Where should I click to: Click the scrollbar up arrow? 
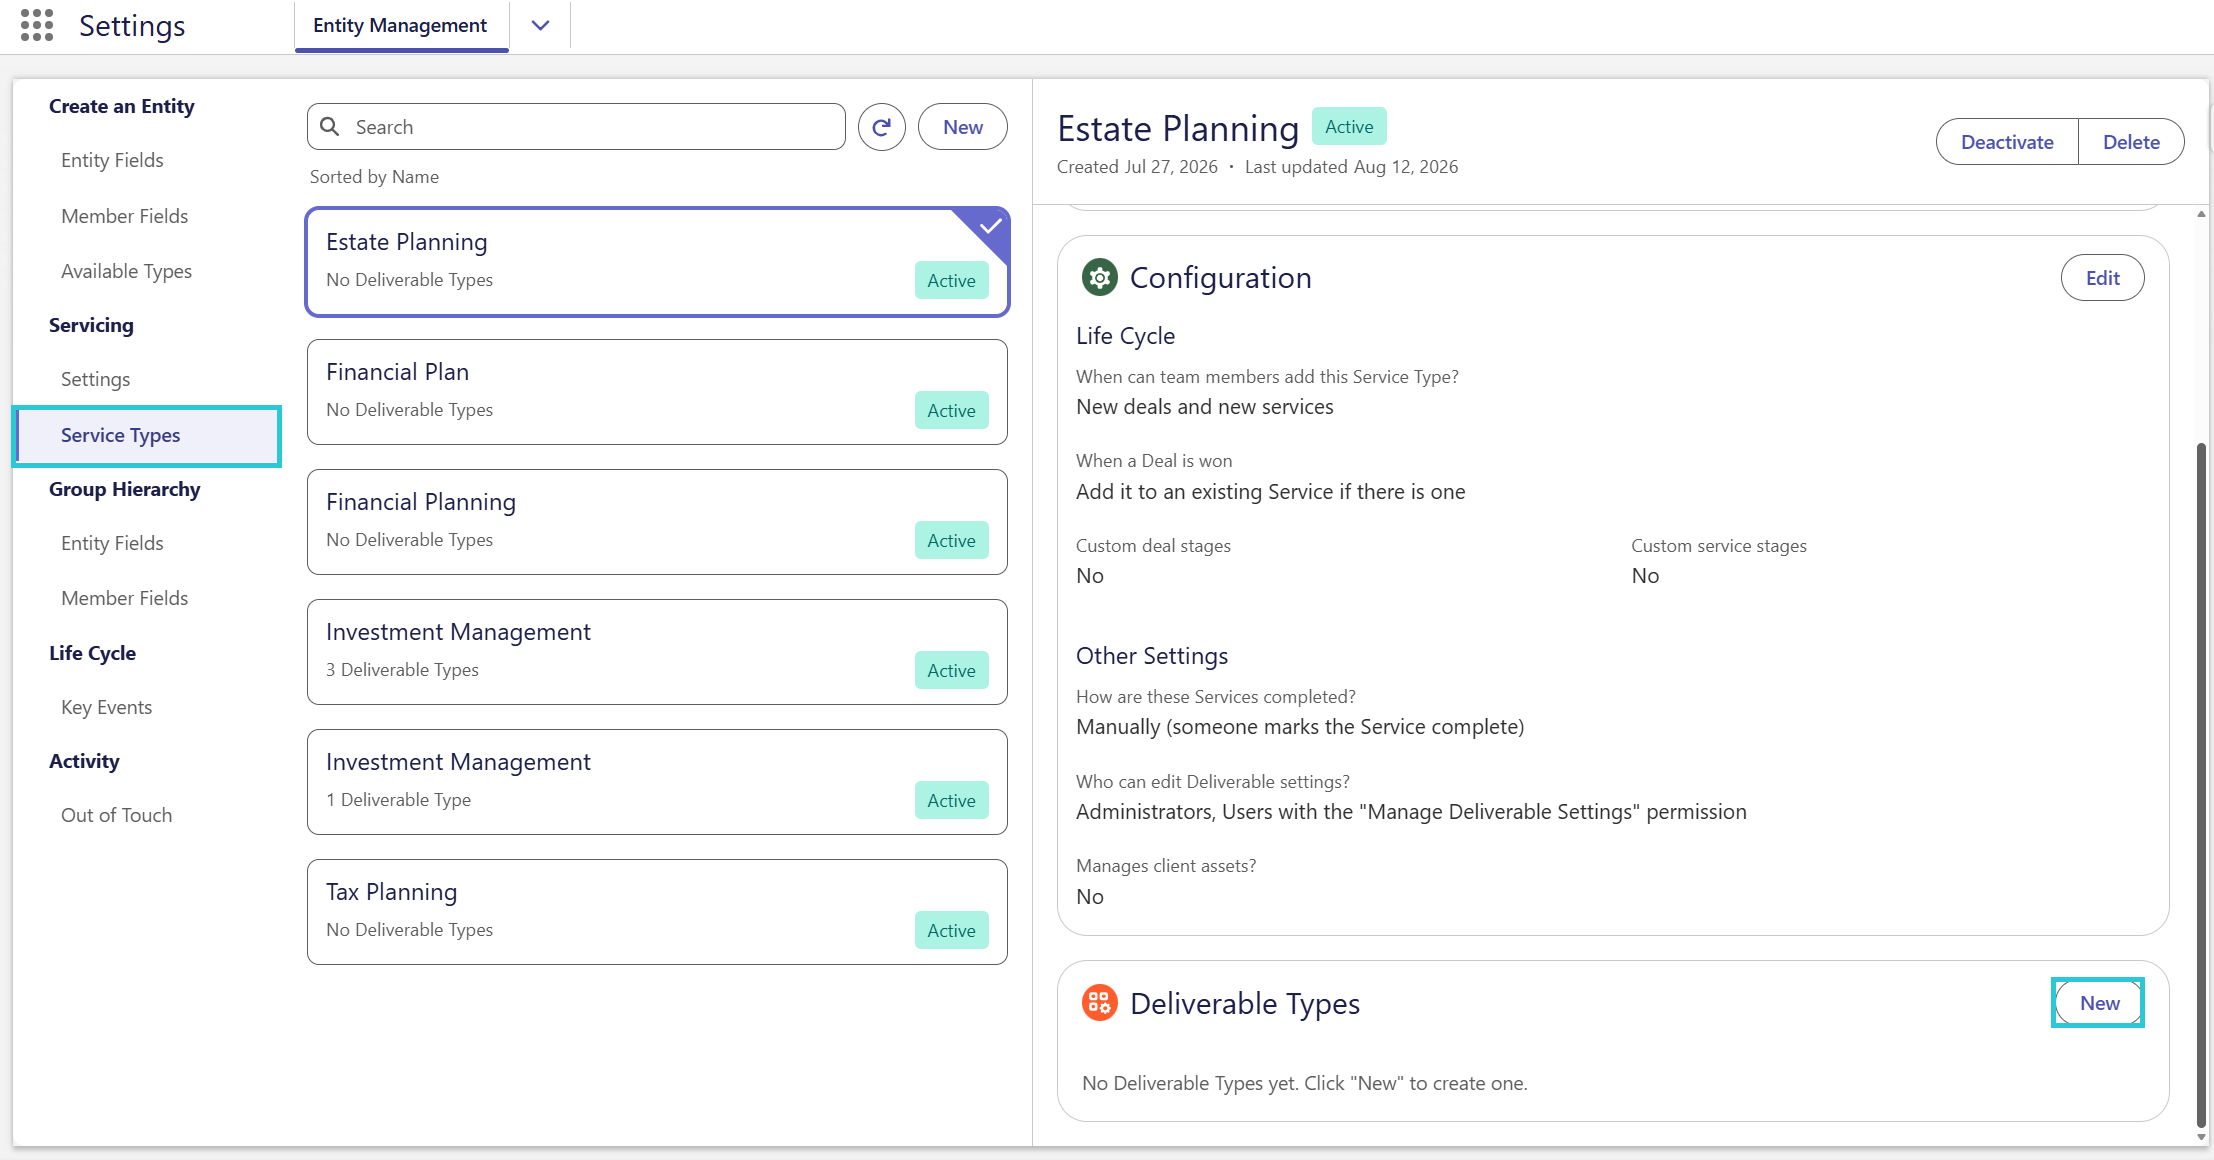[x=2201, y=214]
